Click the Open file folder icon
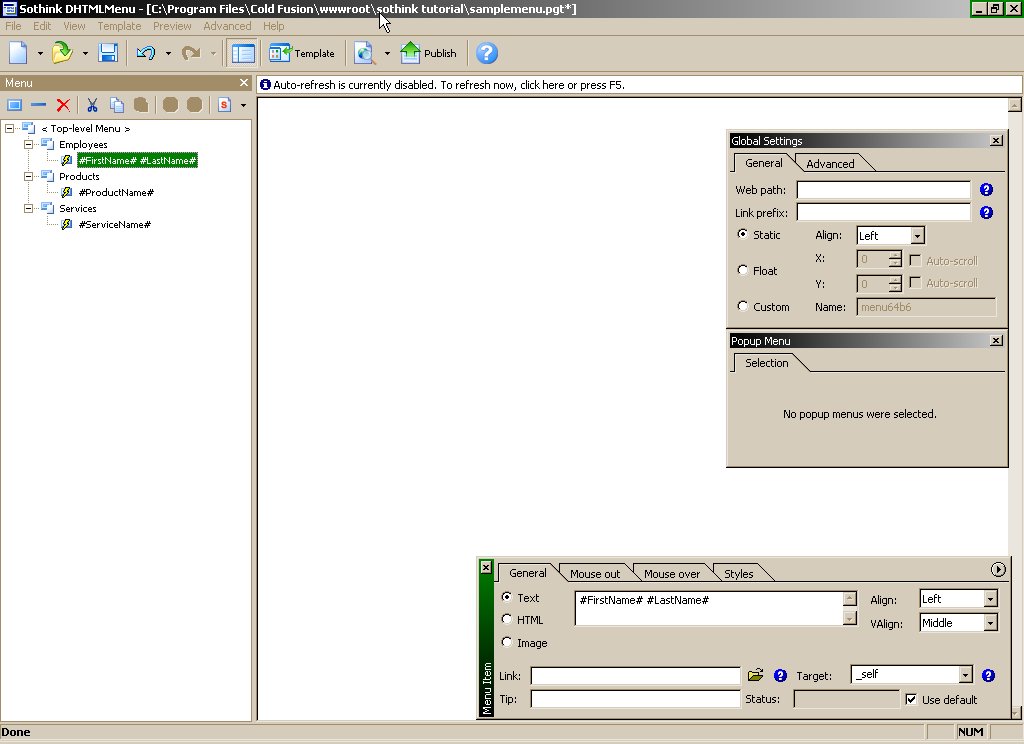 click(x=62, y=53)
